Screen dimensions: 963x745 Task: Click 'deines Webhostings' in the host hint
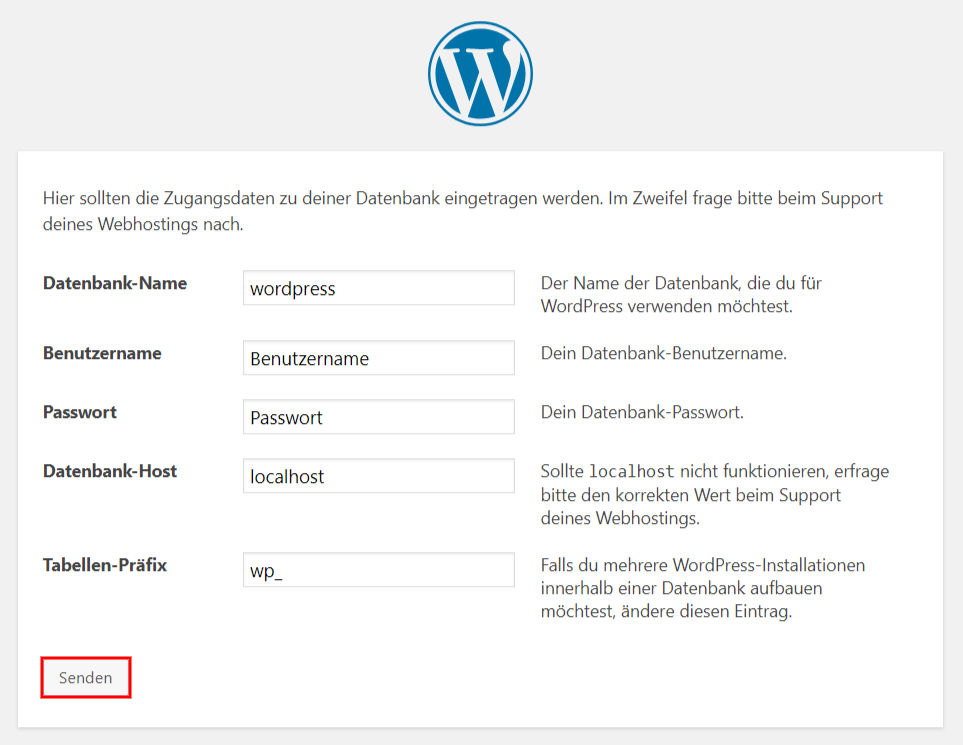(617, 519)
